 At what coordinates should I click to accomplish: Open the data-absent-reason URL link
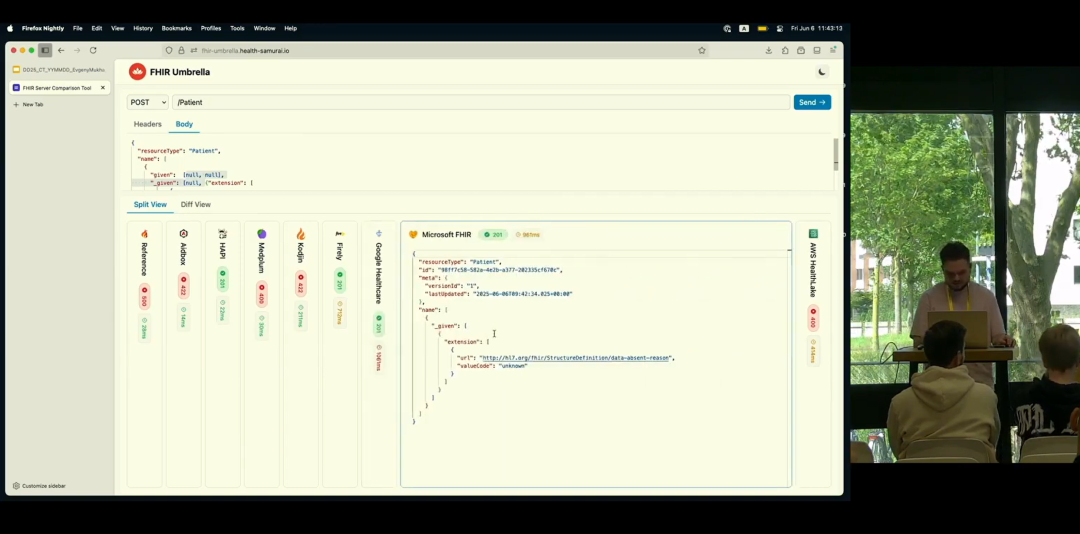click(x=574, y=358)
